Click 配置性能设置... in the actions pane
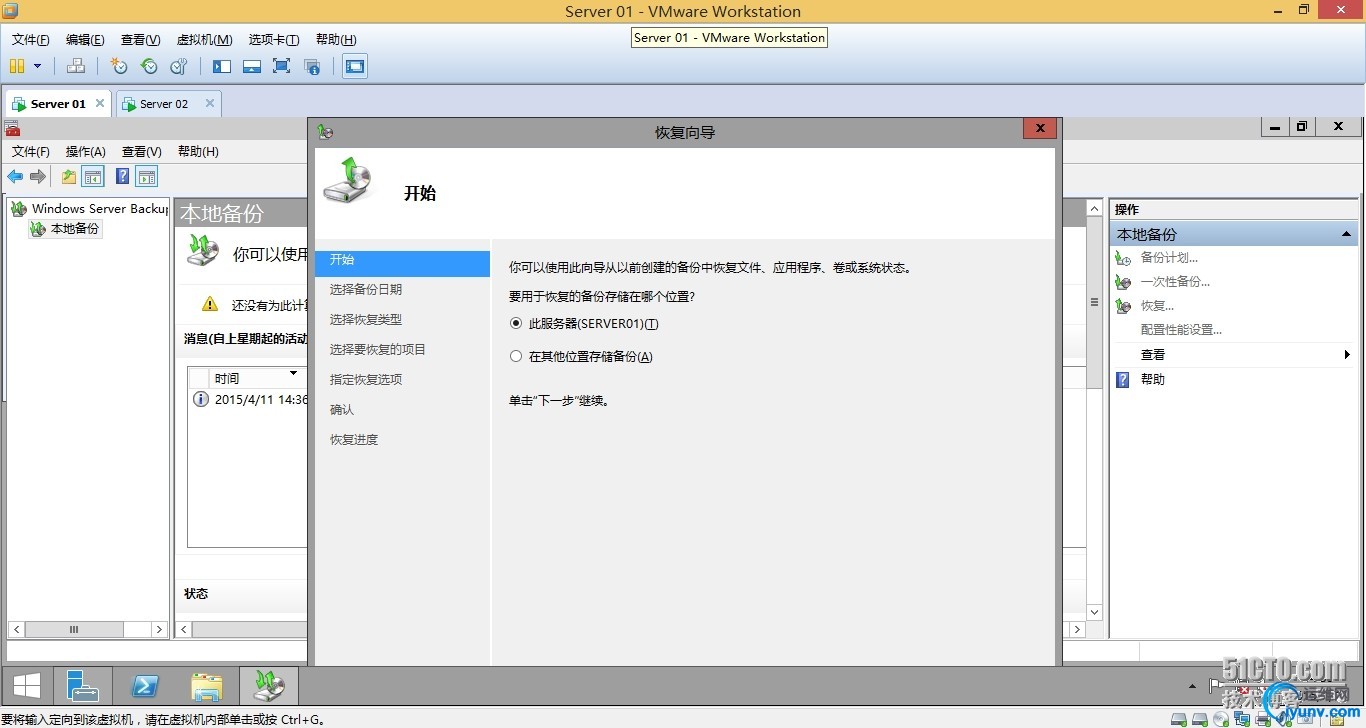1366x728 pixels. click(1181, 330)
